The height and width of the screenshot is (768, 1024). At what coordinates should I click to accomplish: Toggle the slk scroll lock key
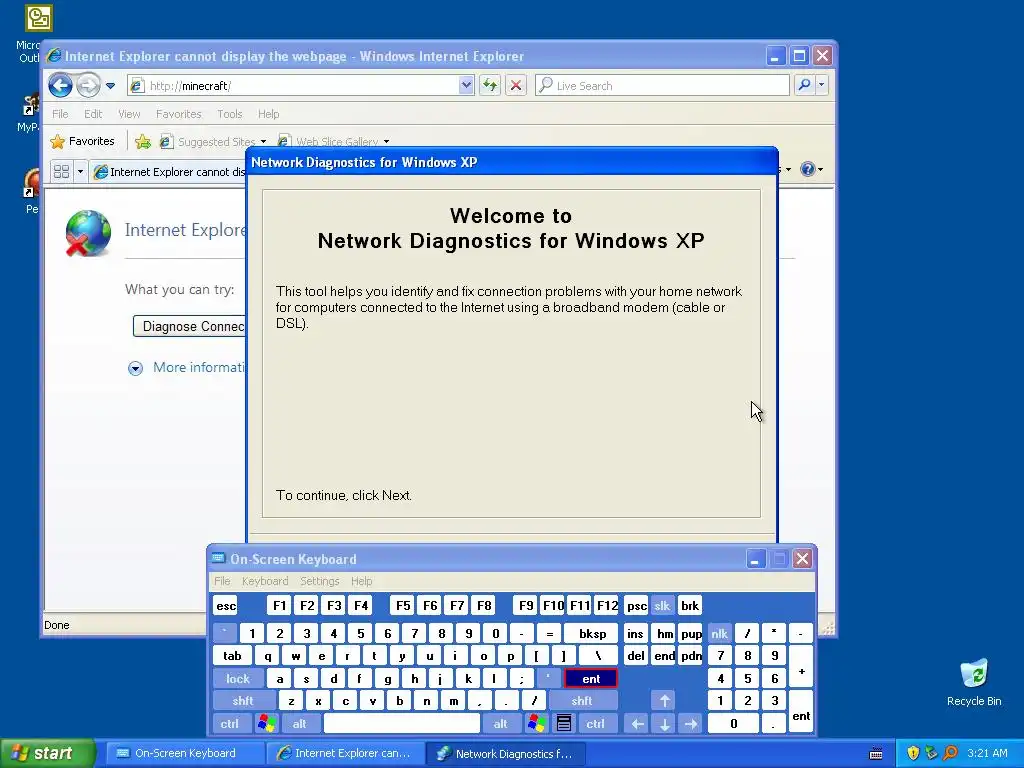point(662,605)
